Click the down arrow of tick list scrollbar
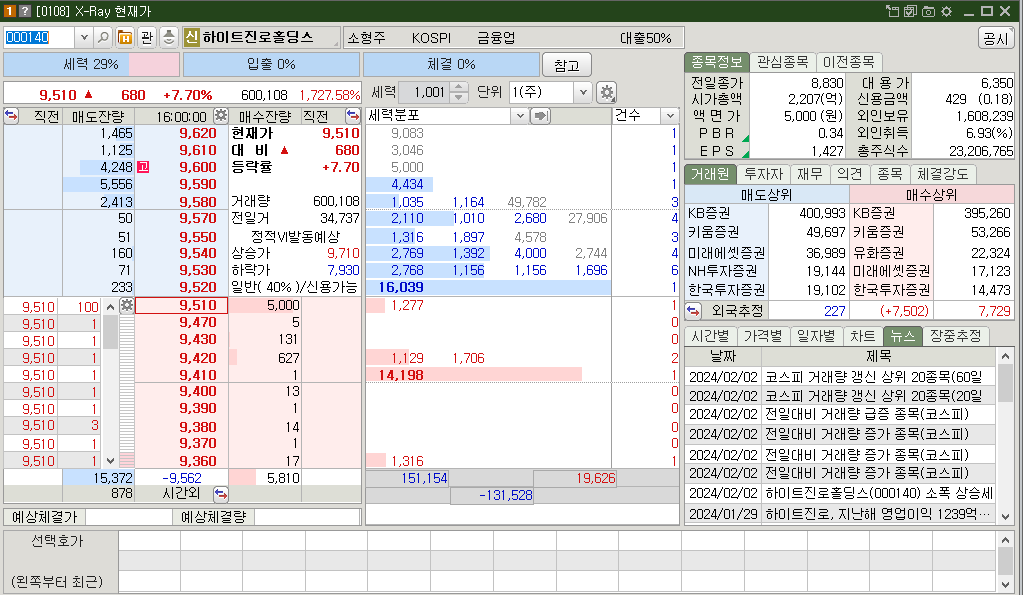 (110, 461)
